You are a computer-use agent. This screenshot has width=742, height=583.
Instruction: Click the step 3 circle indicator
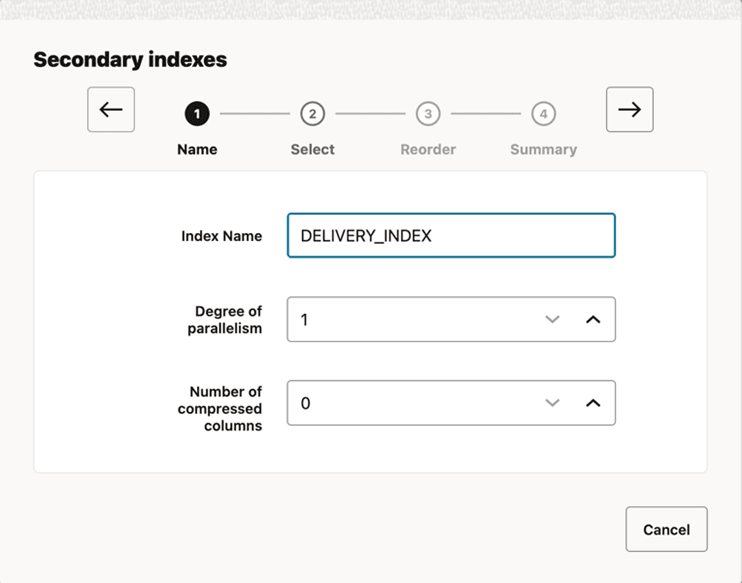428,114
